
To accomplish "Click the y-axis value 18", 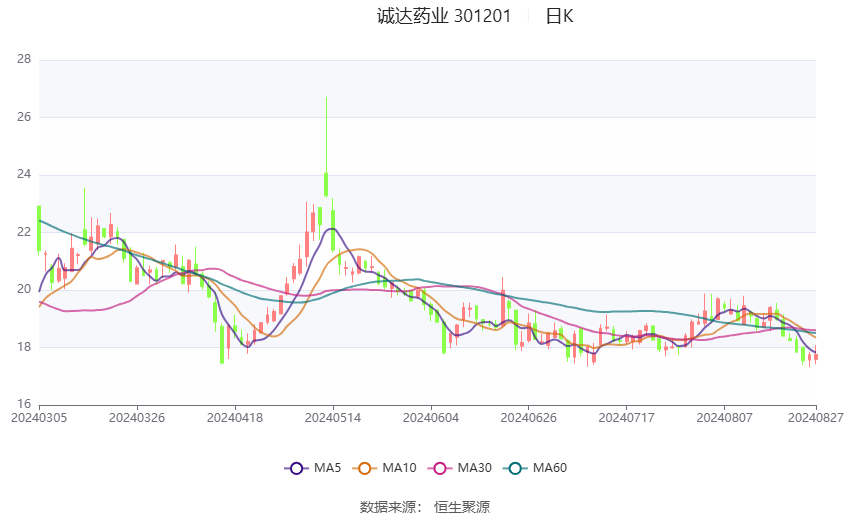I will click(x=24, y=347).
